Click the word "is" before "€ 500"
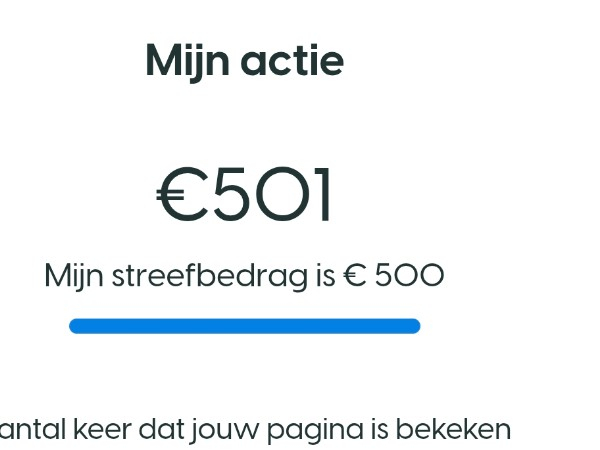 324,276
